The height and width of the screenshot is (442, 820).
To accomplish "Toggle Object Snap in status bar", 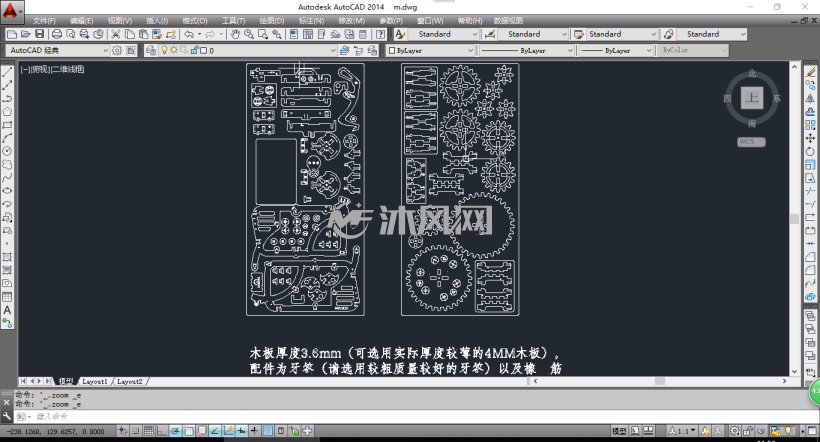I will [x=189, y=431].
